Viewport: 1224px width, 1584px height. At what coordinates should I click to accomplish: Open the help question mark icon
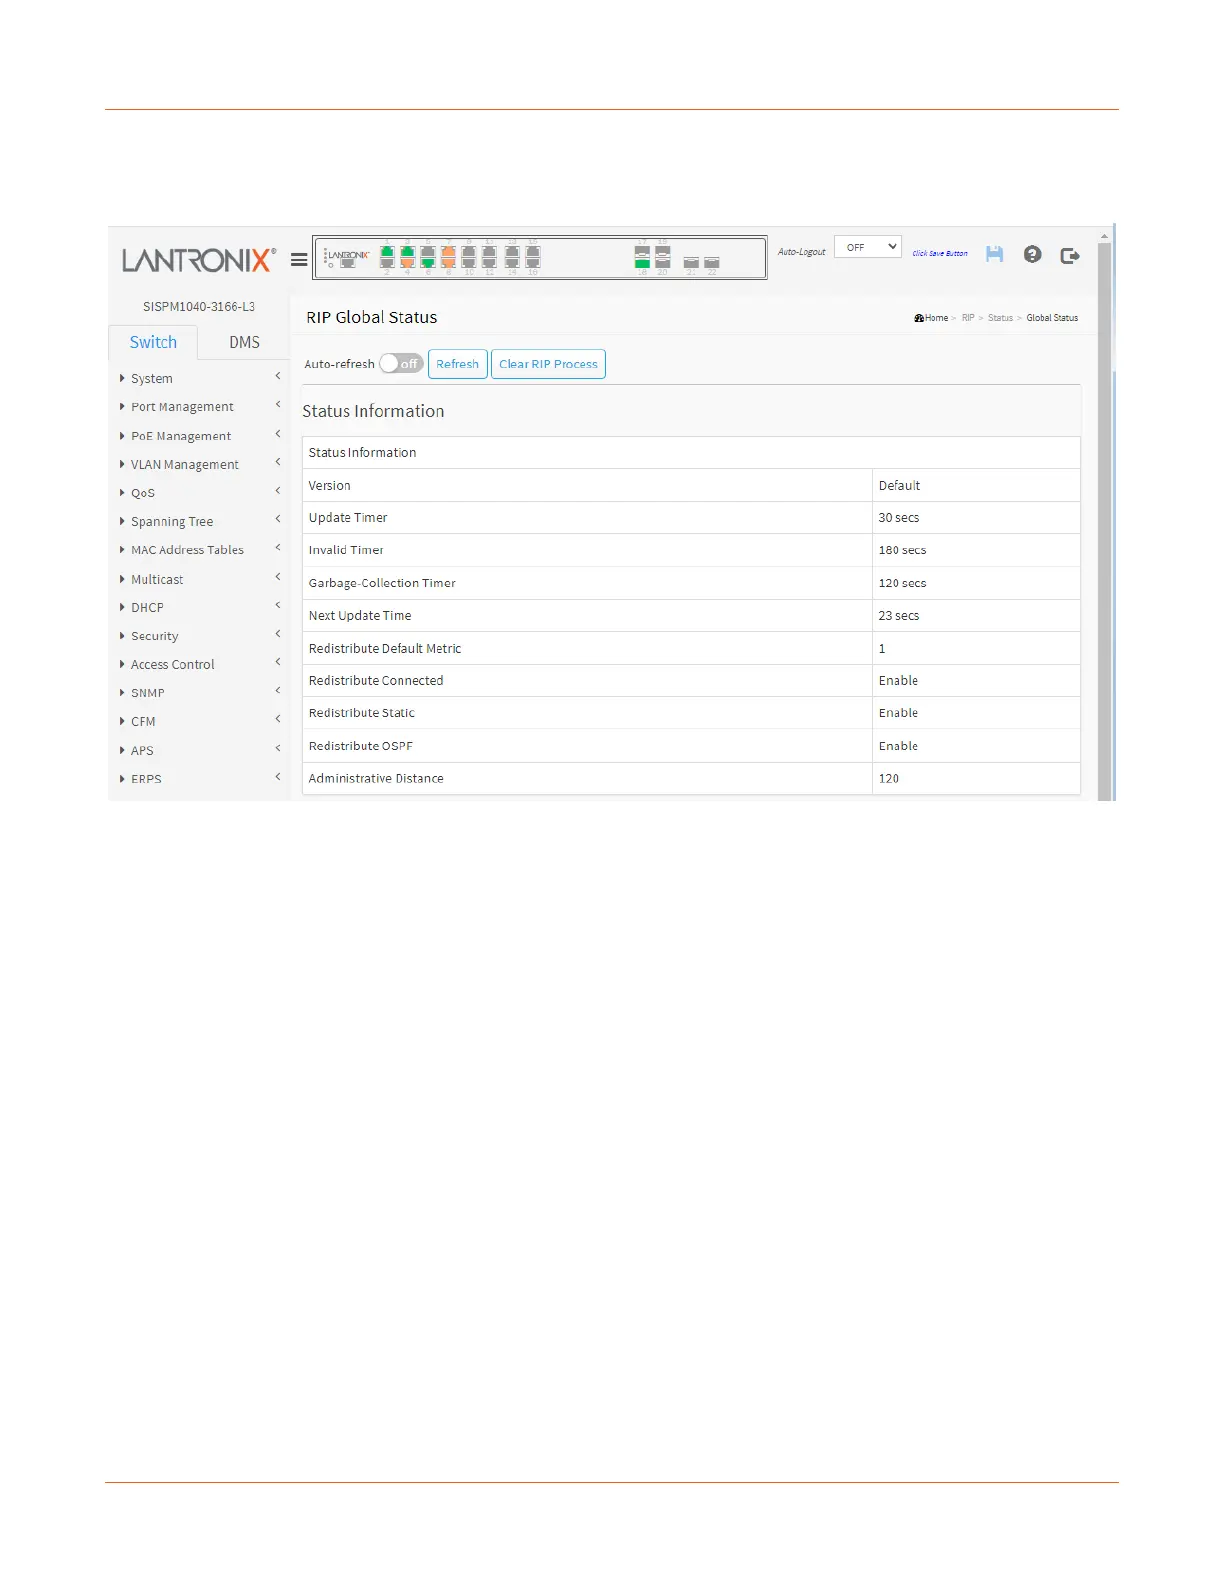[x=1032, y=254]
